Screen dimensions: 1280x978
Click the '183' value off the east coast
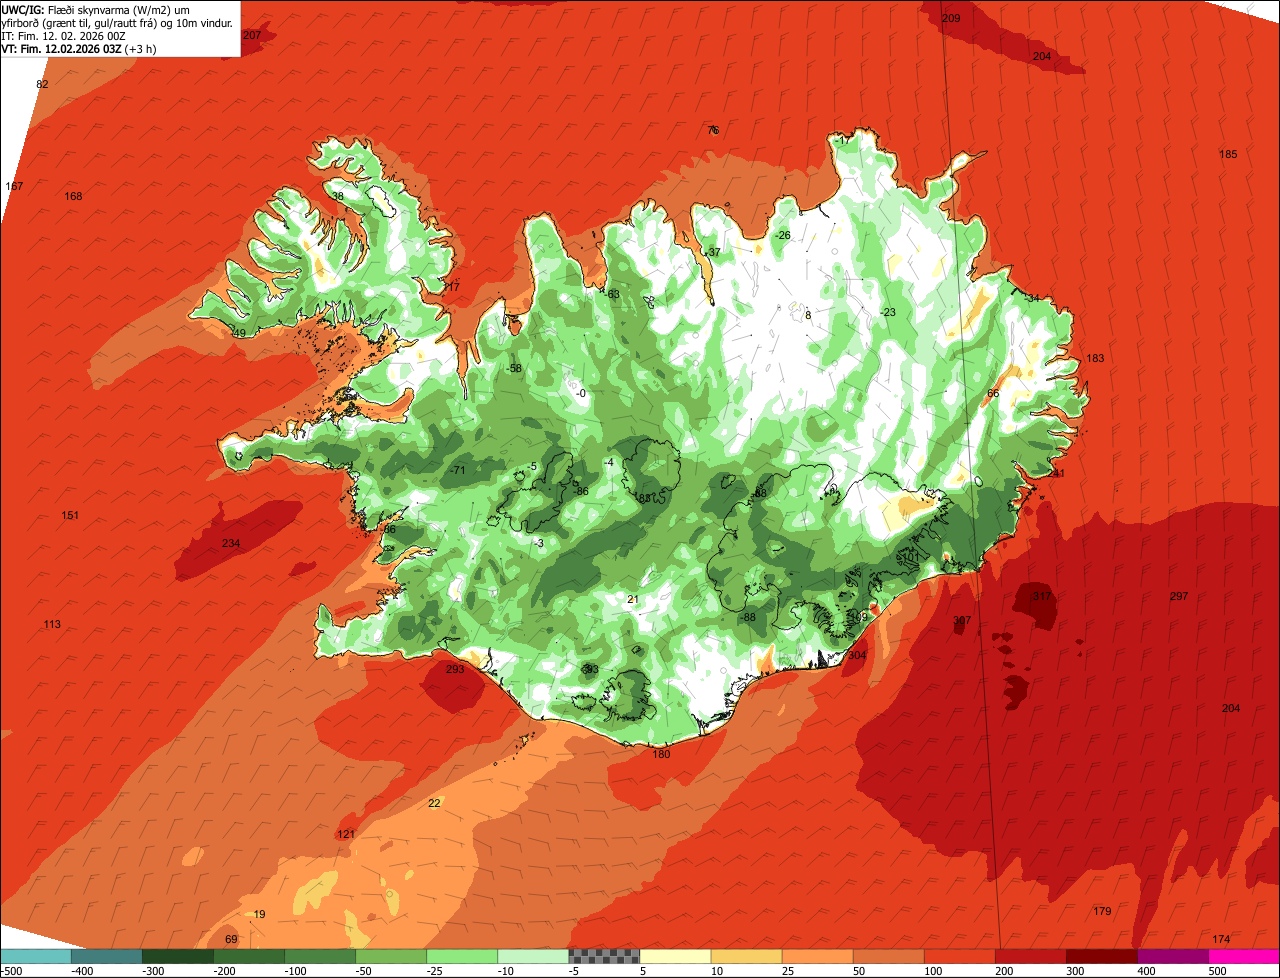(1095, 358)
